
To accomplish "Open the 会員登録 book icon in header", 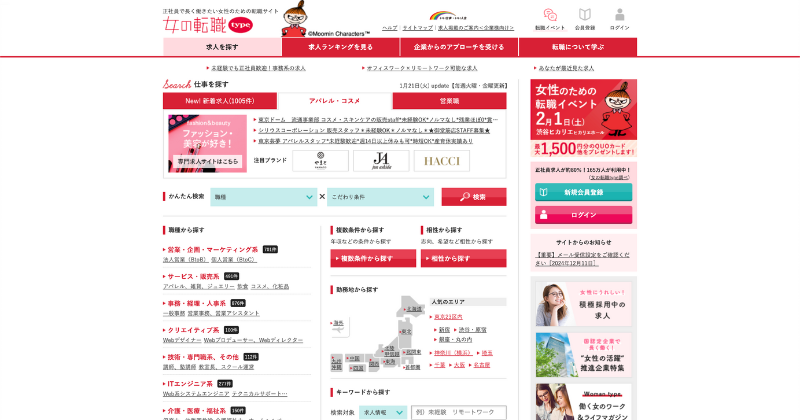I will tap(585, 15).
